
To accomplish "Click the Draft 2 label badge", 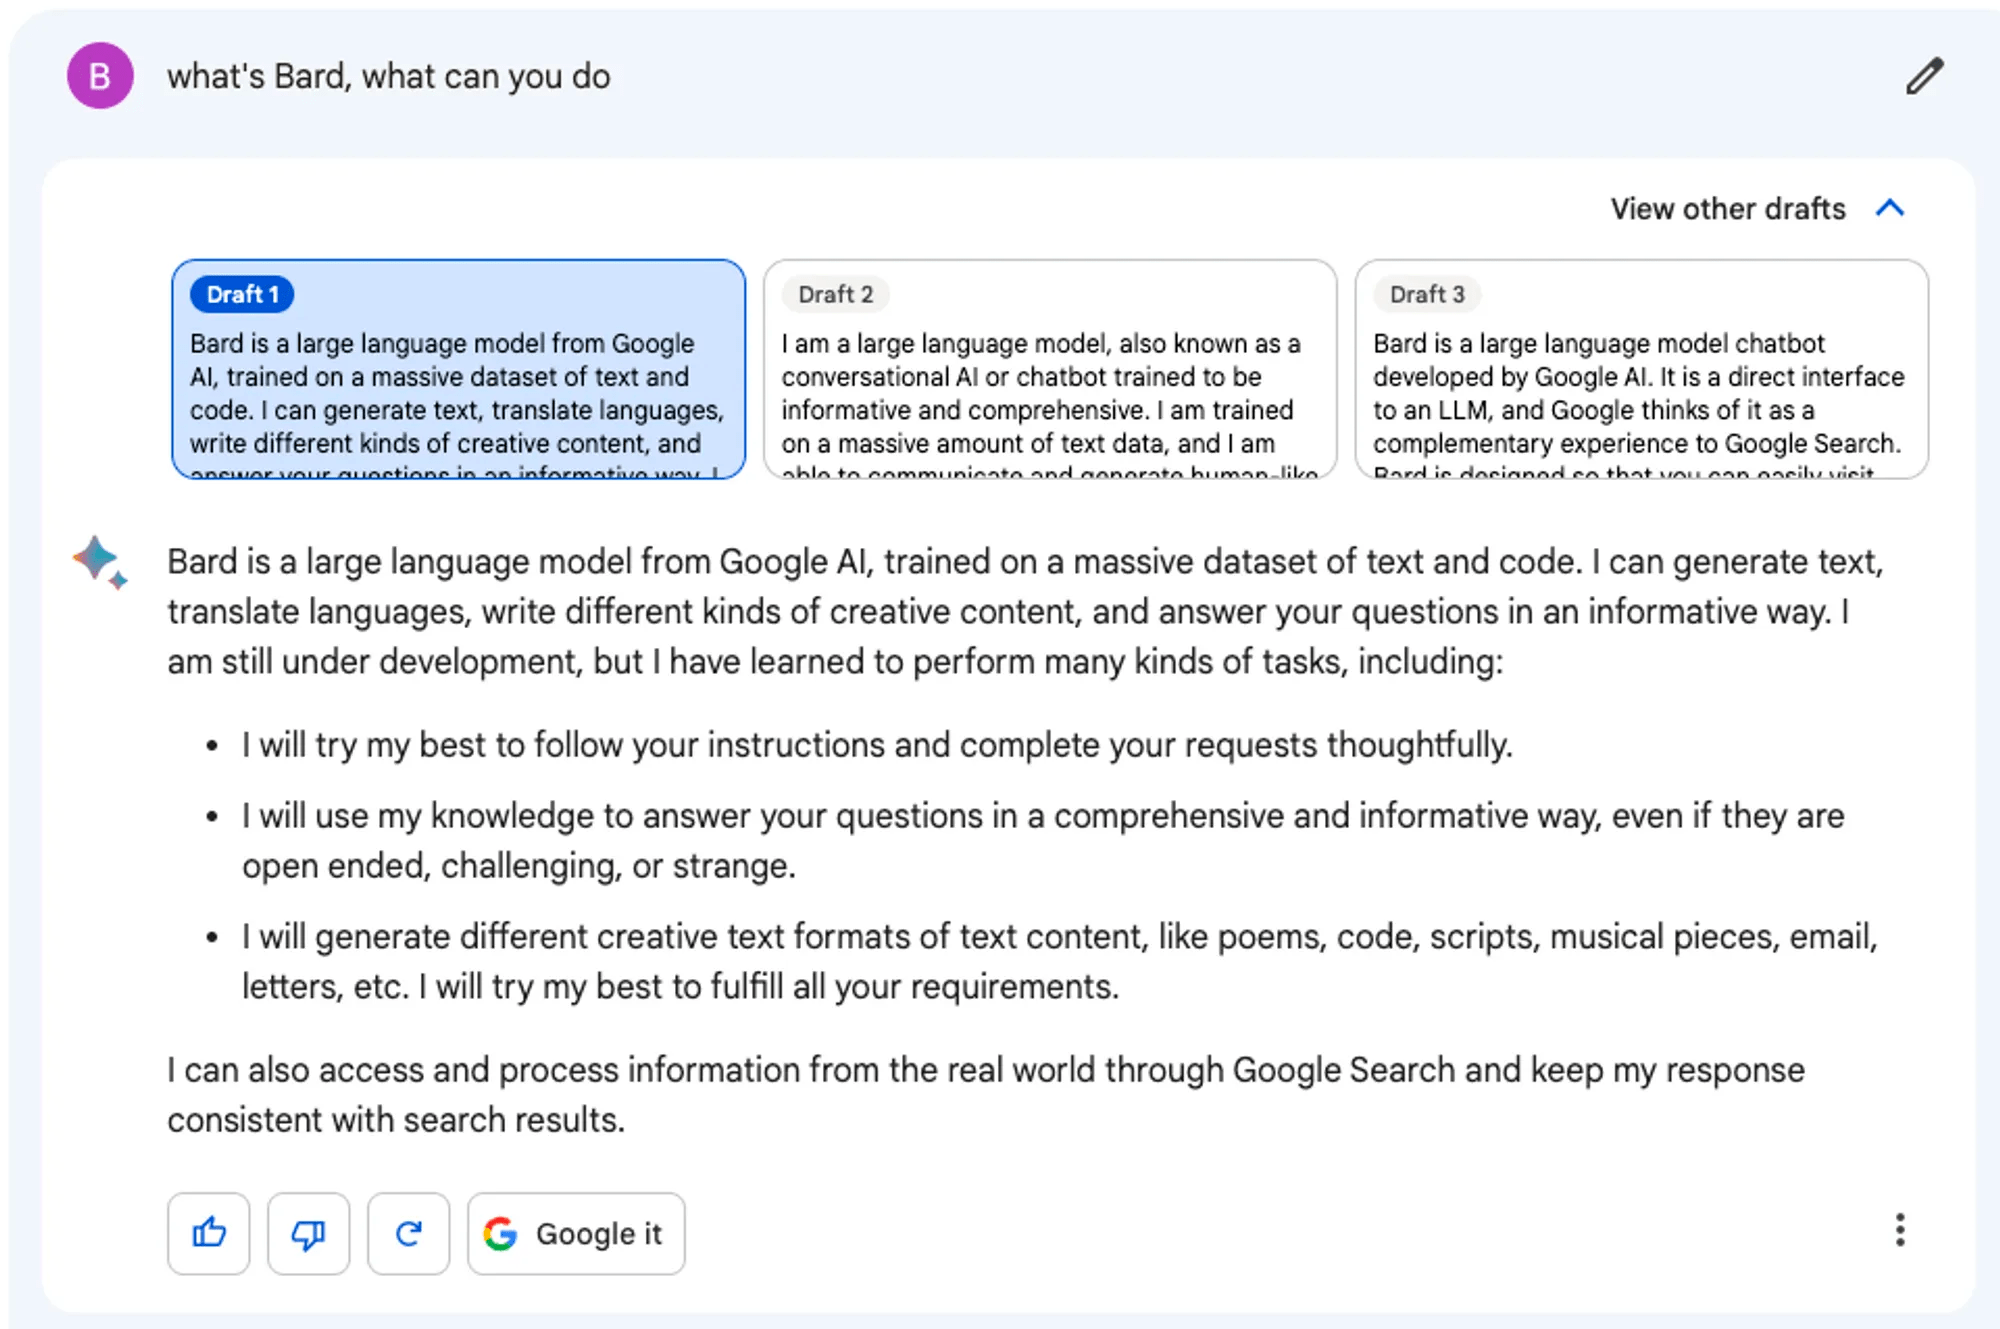I will tap(836, 294).
